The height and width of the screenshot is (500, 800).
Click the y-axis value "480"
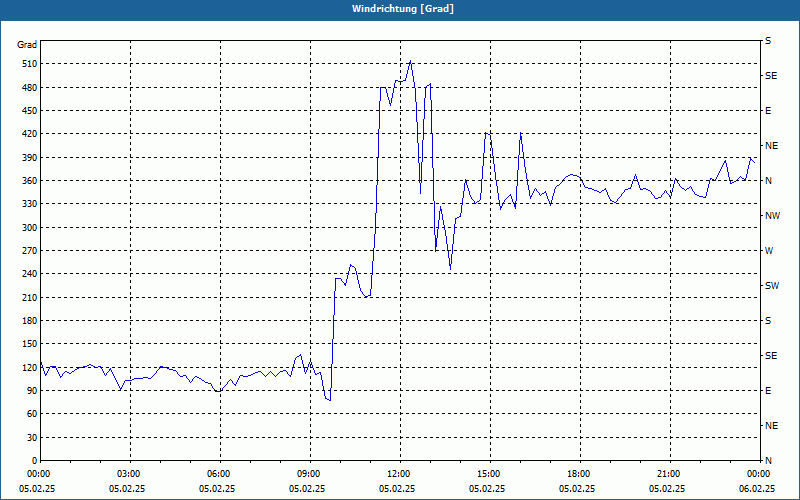pyautogui.click(x=30, y=88)
